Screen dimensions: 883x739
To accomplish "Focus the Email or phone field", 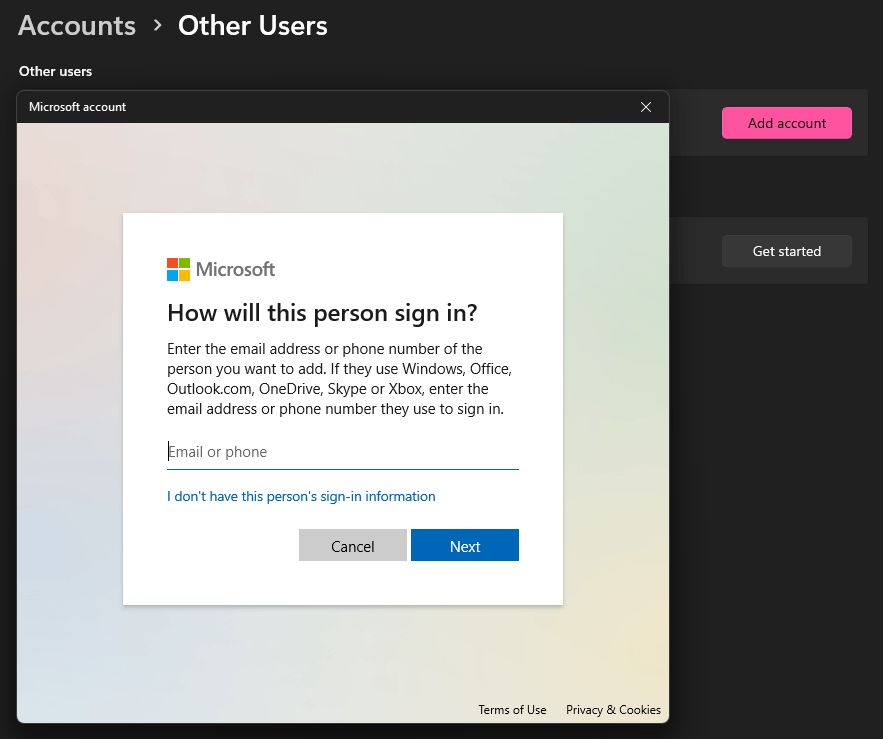I will 342,452.
